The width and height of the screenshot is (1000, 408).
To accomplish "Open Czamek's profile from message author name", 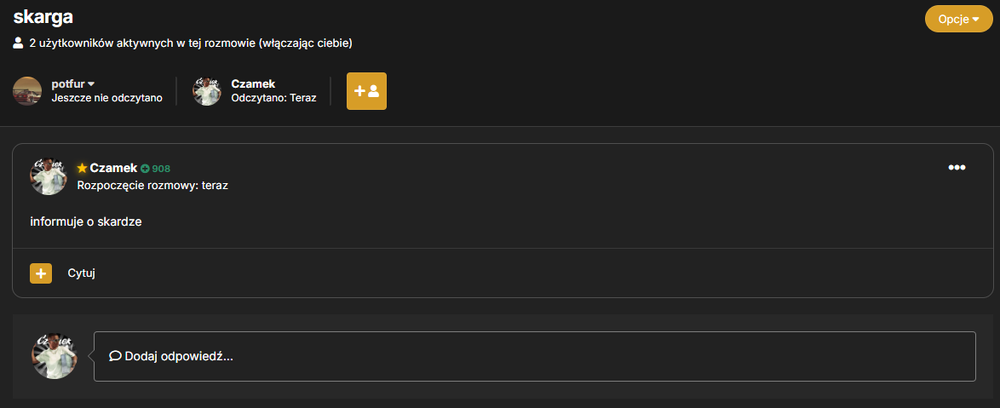I will point(114,168).
